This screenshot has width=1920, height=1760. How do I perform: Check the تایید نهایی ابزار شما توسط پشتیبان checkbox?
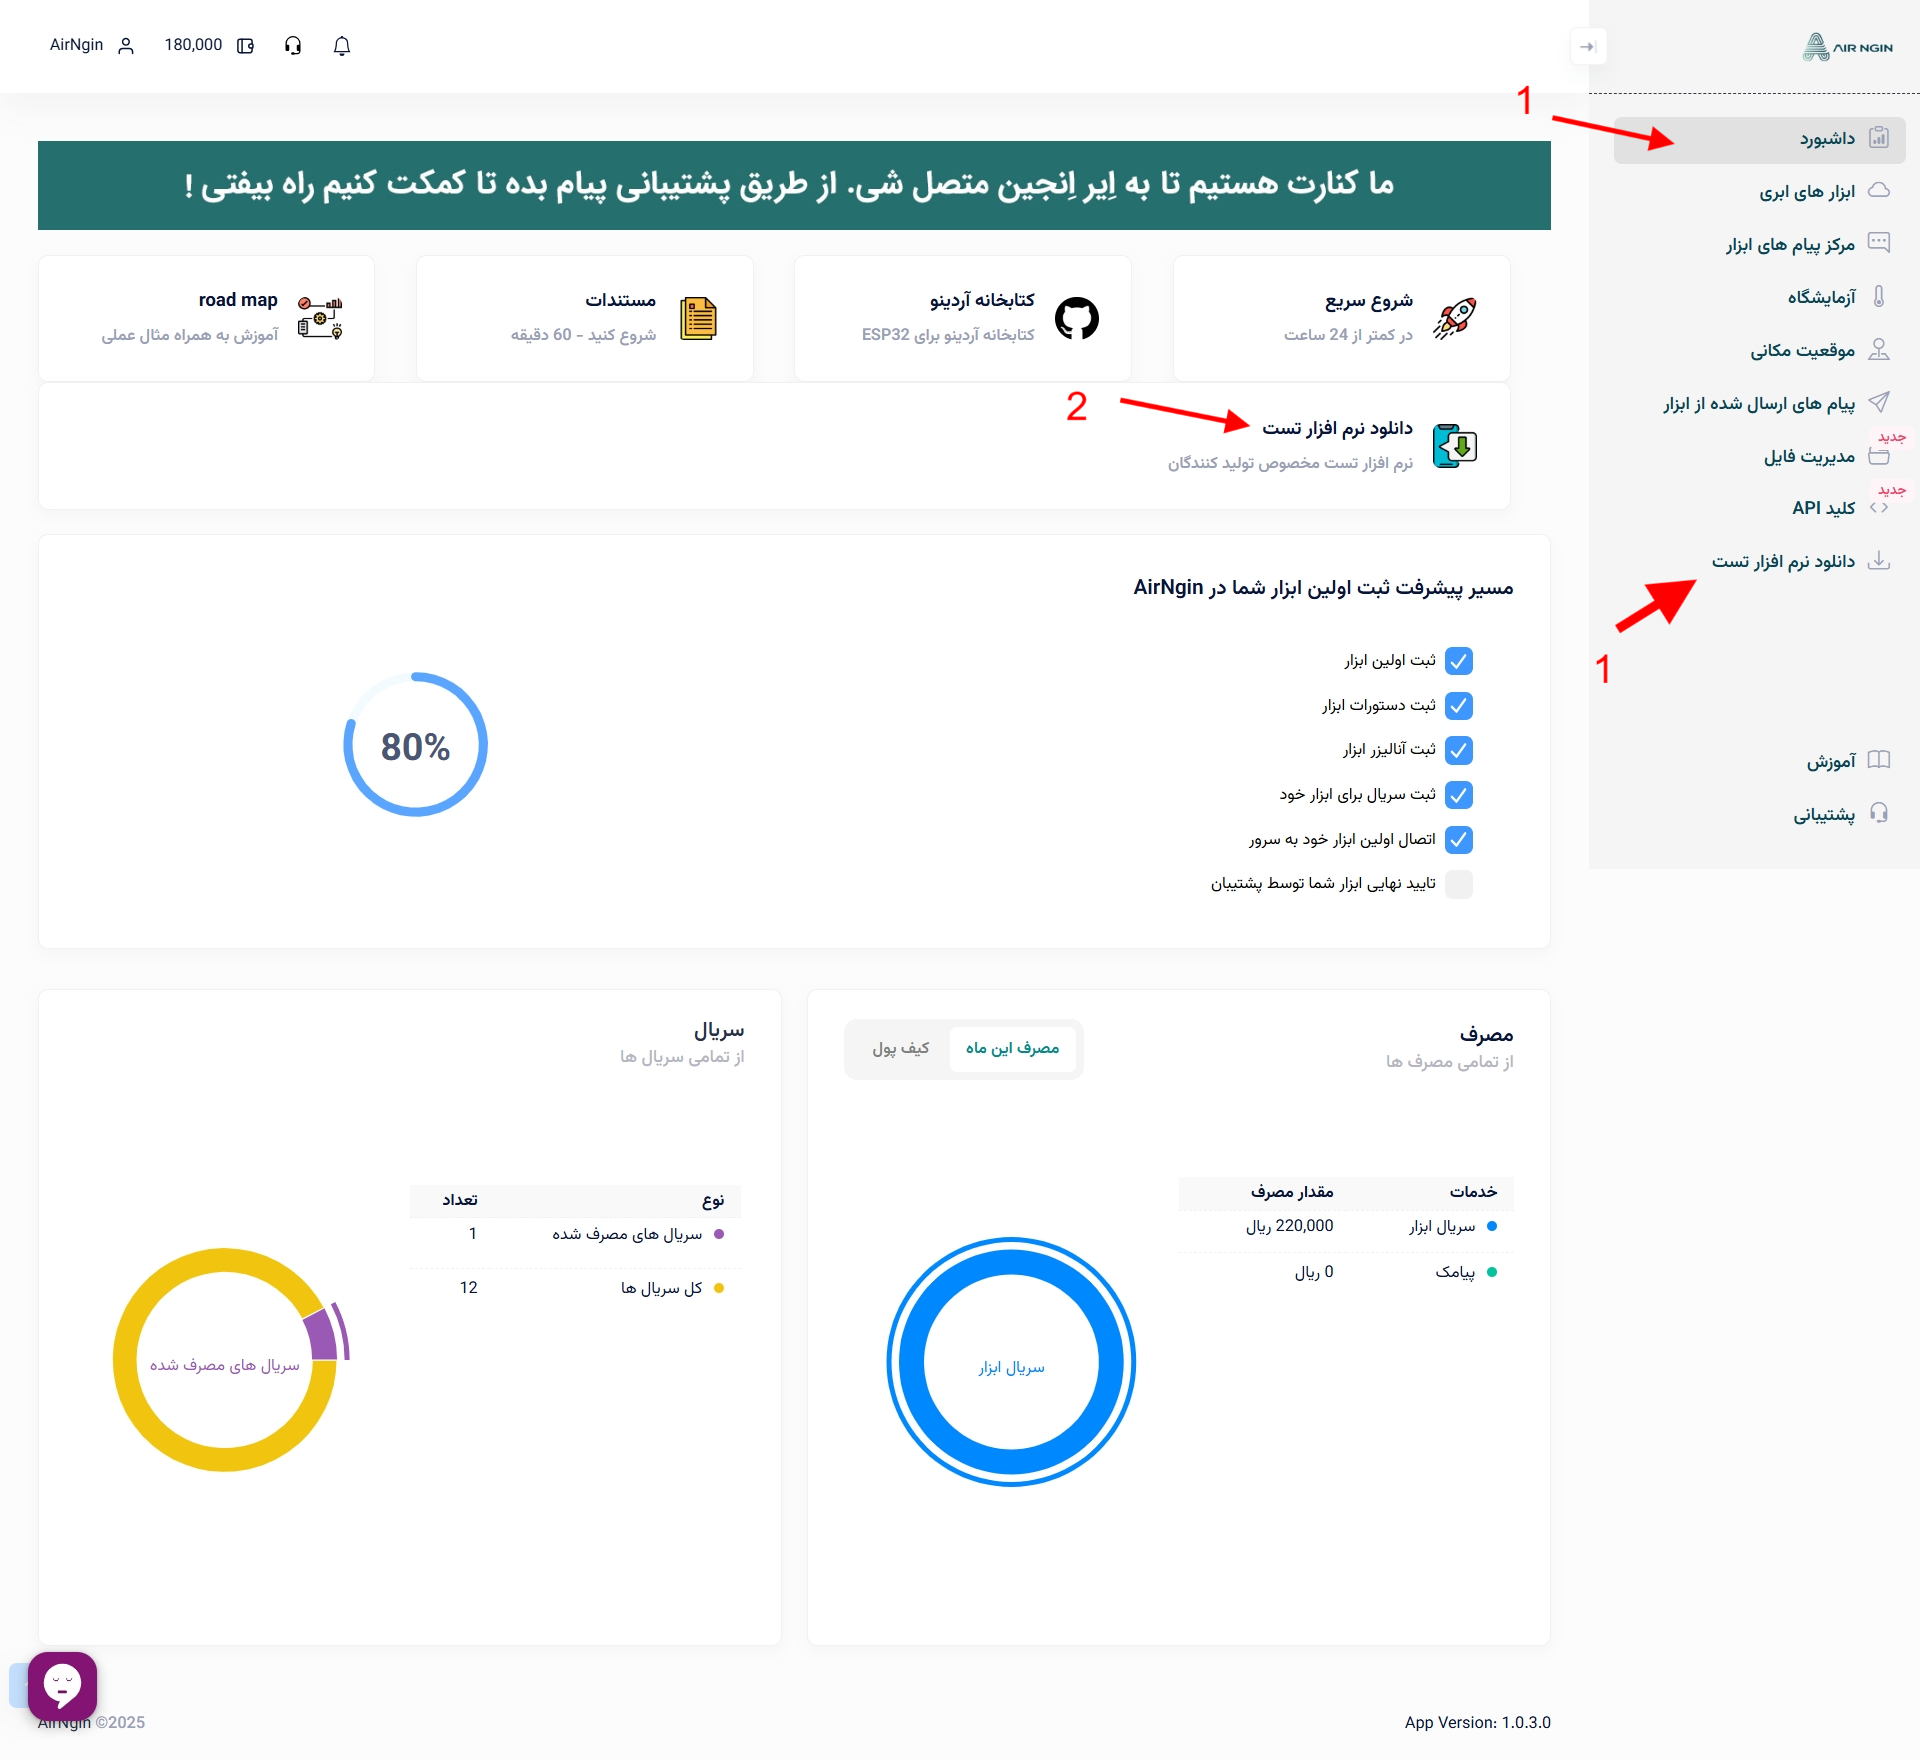coord(1459,884)
